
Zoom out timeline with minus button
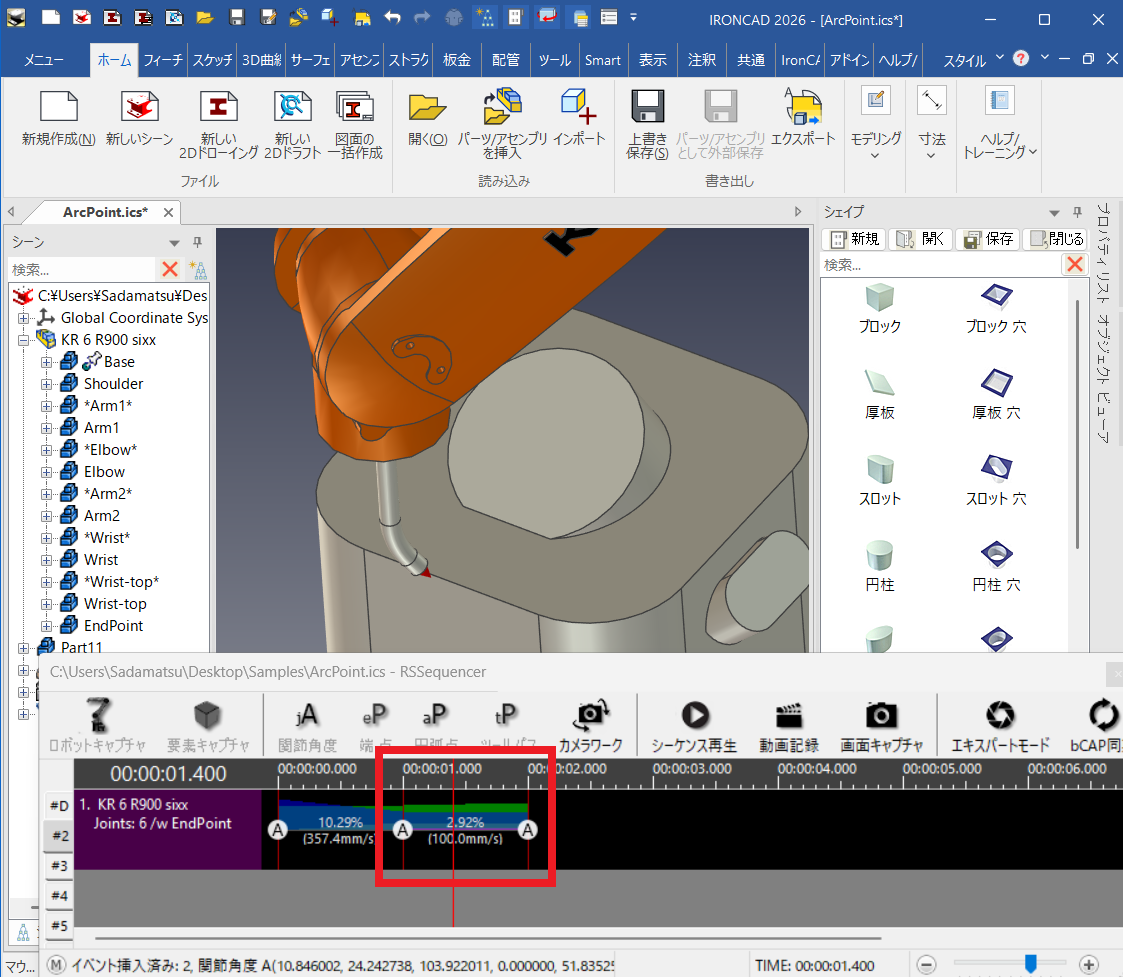coord(926,965)
